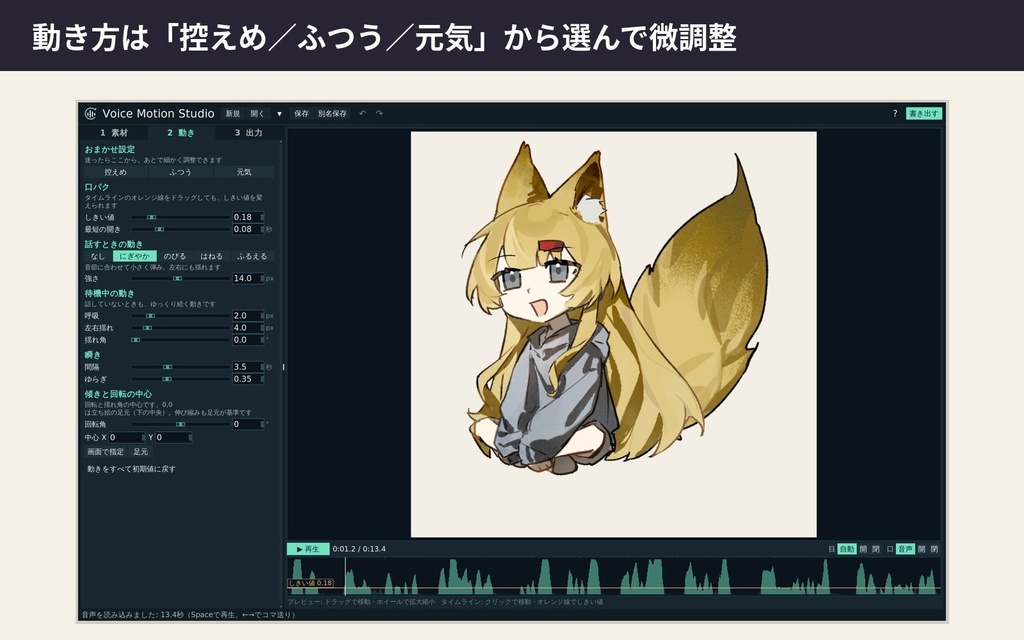The width and height of the screenshot is (1024, 640).
Task: Select the はねる talking motion
Action: pyautogui.click(x=212, y=257)
